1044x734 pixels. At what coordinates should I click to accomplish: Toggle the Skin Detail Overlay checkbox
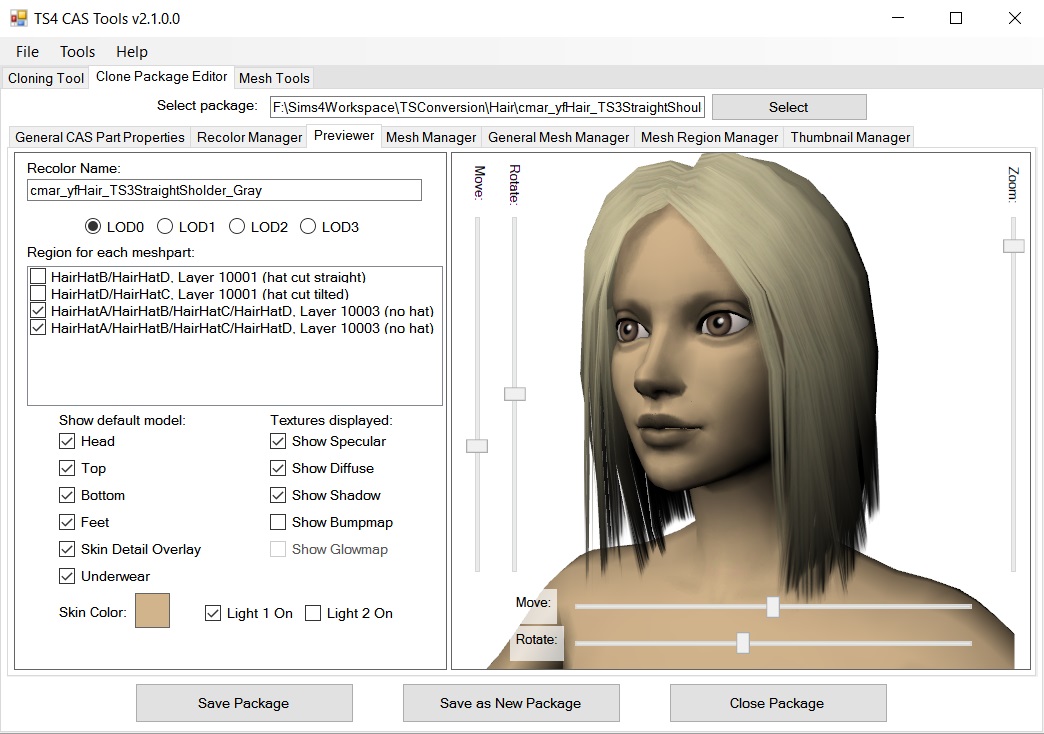coord(67,549)
